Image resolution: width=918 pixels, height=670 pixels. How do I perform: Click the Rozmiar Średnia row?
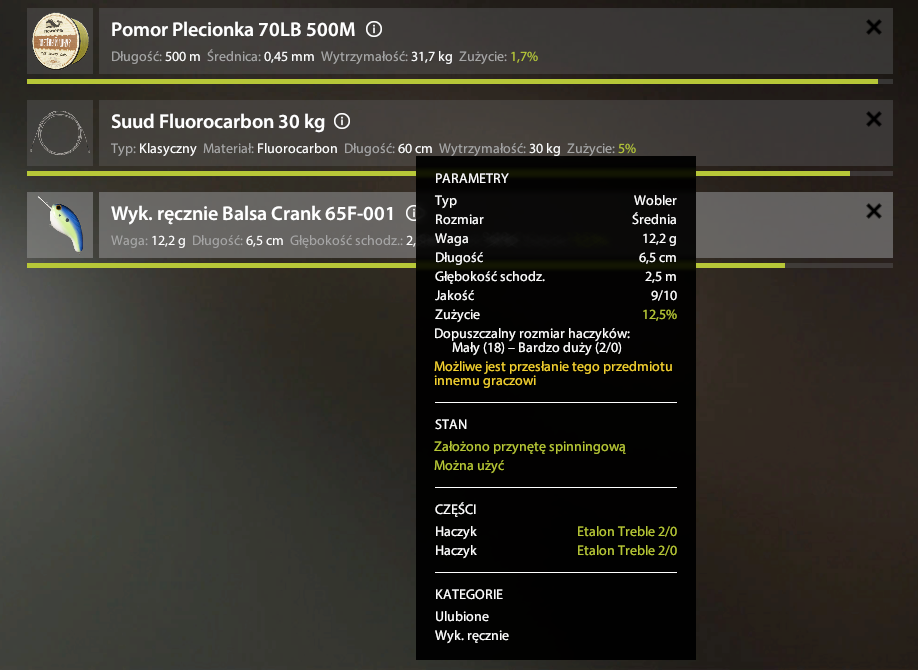(x=556, y=220)
